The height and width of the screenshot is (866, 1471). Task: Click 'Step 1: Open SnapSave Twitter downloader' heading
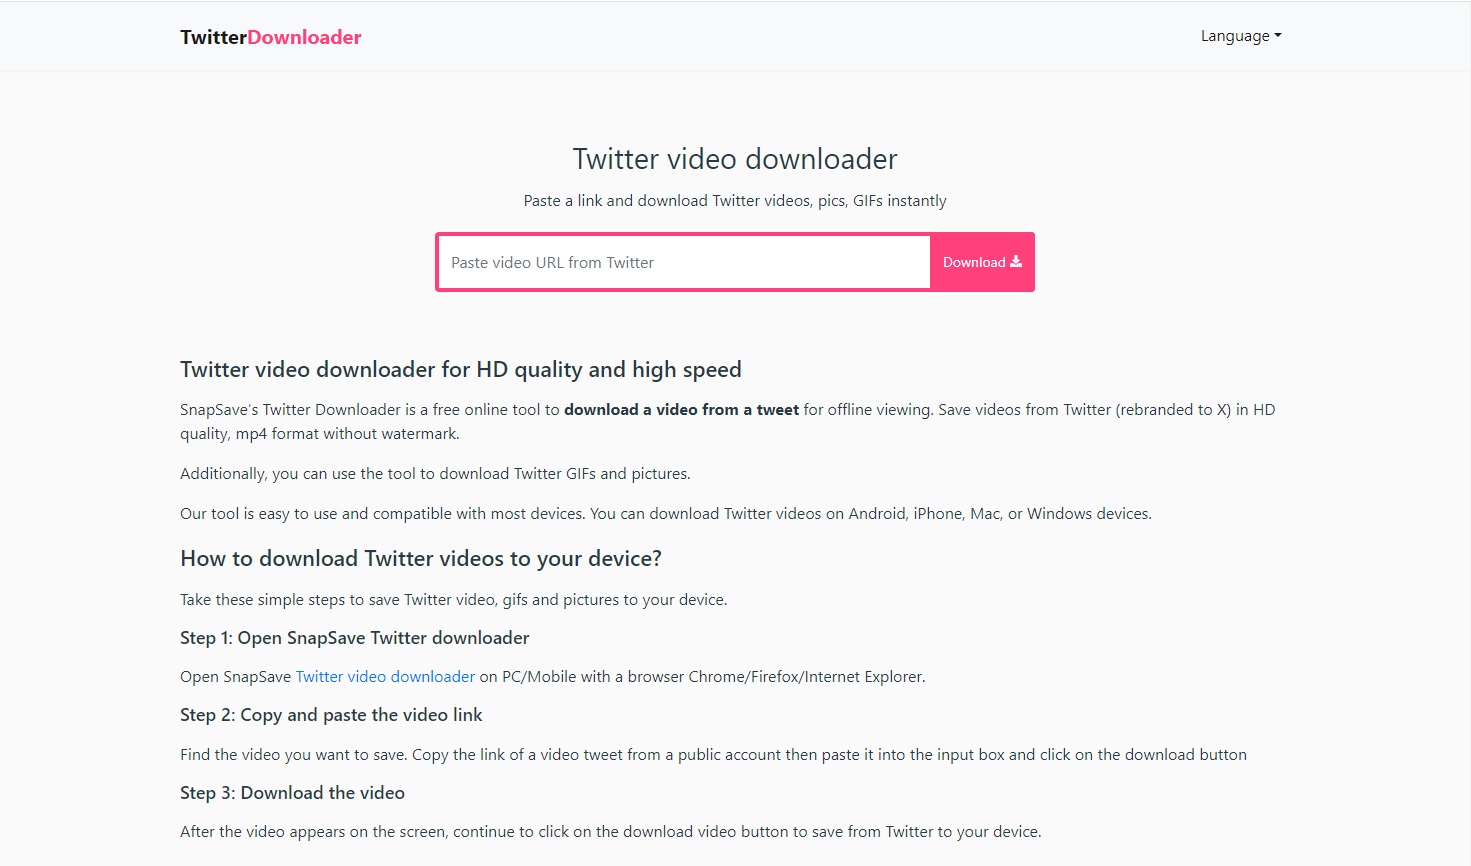click(x=355, y=638)
